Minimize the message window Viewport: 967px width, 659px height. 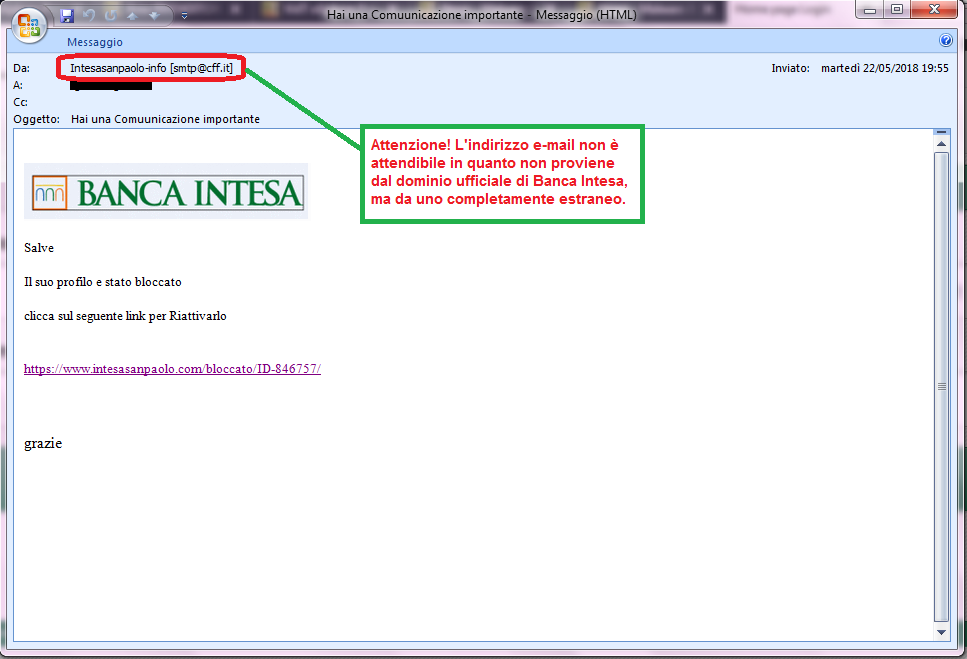[870, 9]
